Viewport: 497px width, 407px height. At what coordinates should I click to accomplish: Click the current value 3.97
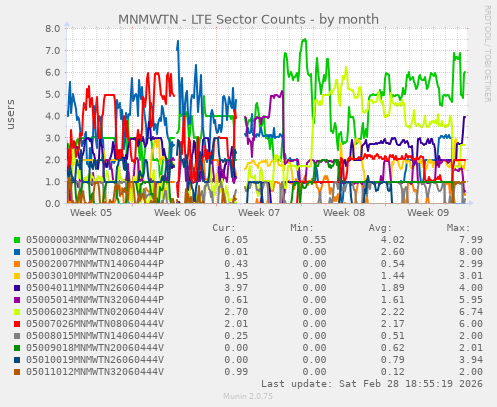pyautogui.click(x=236, y=288)
